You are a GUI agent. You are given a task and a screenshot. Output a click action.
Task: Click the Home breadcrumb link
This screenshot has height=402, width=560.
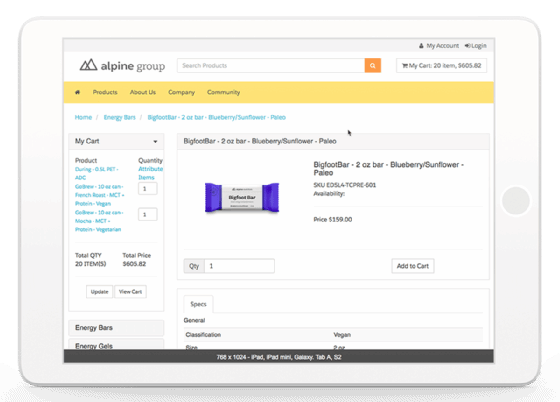(83, 117)
